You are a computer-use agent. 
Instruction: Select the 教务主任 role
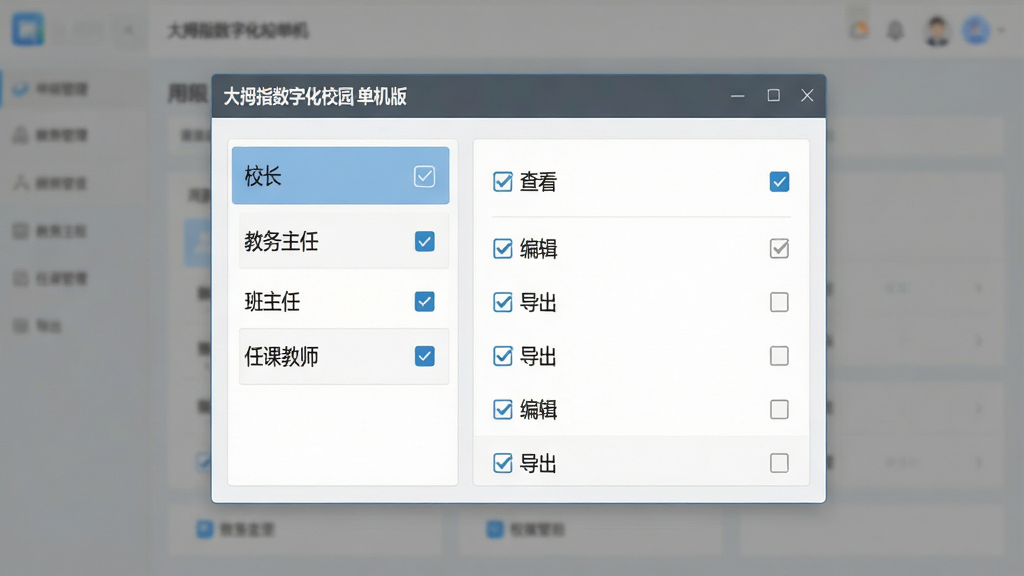[344, 242]
